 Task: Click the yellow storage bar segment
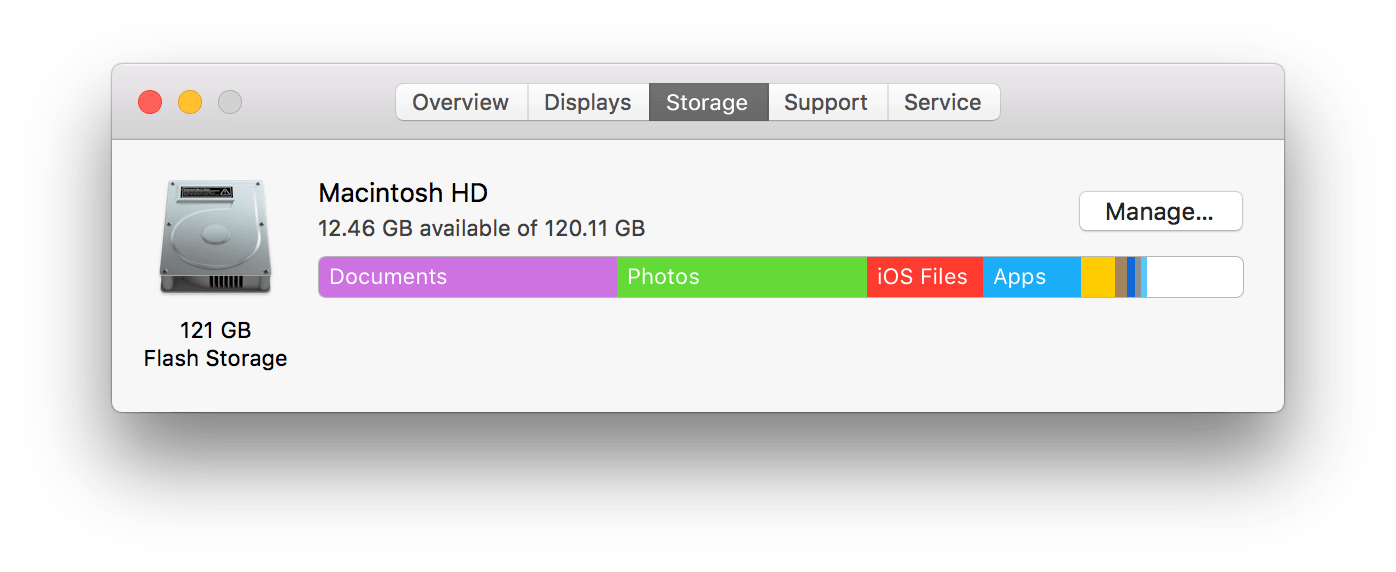click(1097, 277)
